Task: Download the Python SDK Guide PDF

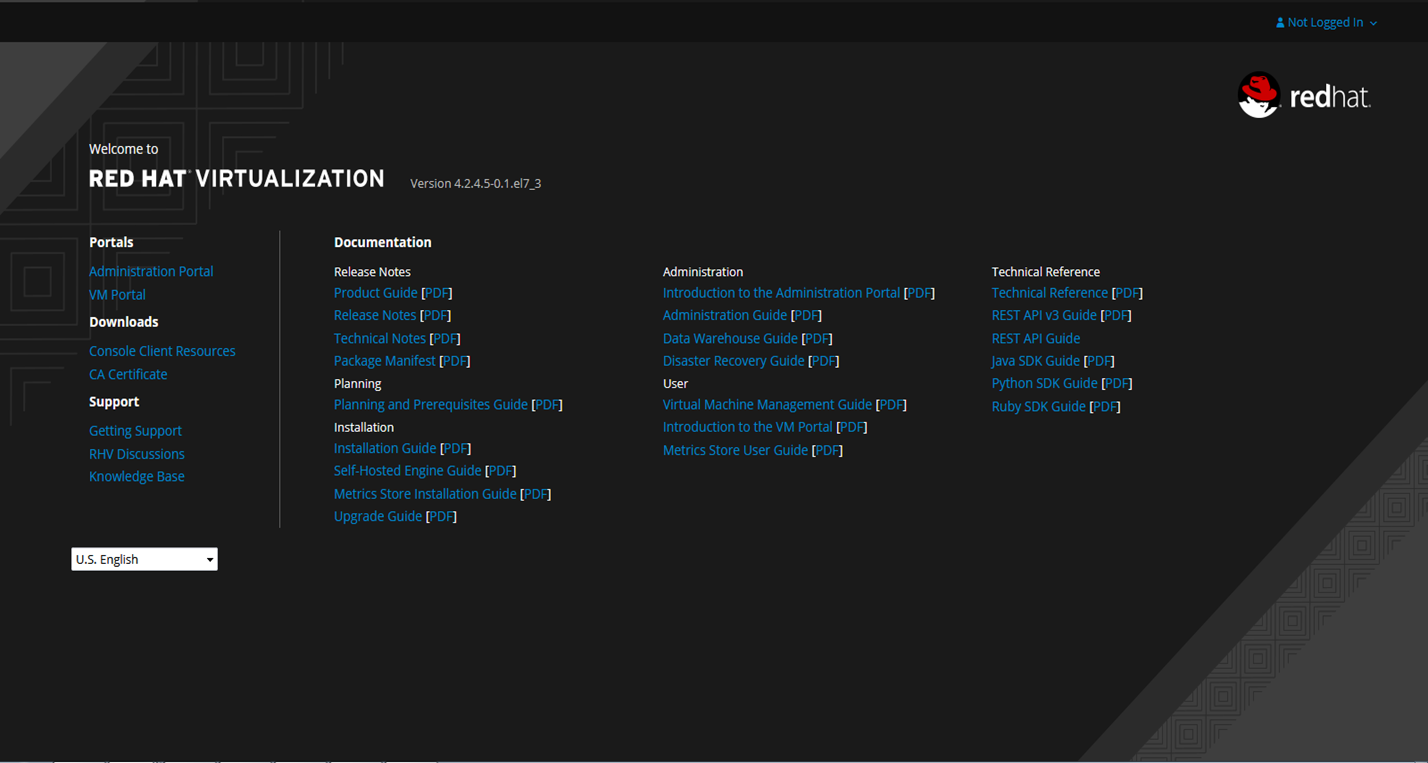Action: pos(1116,383)
